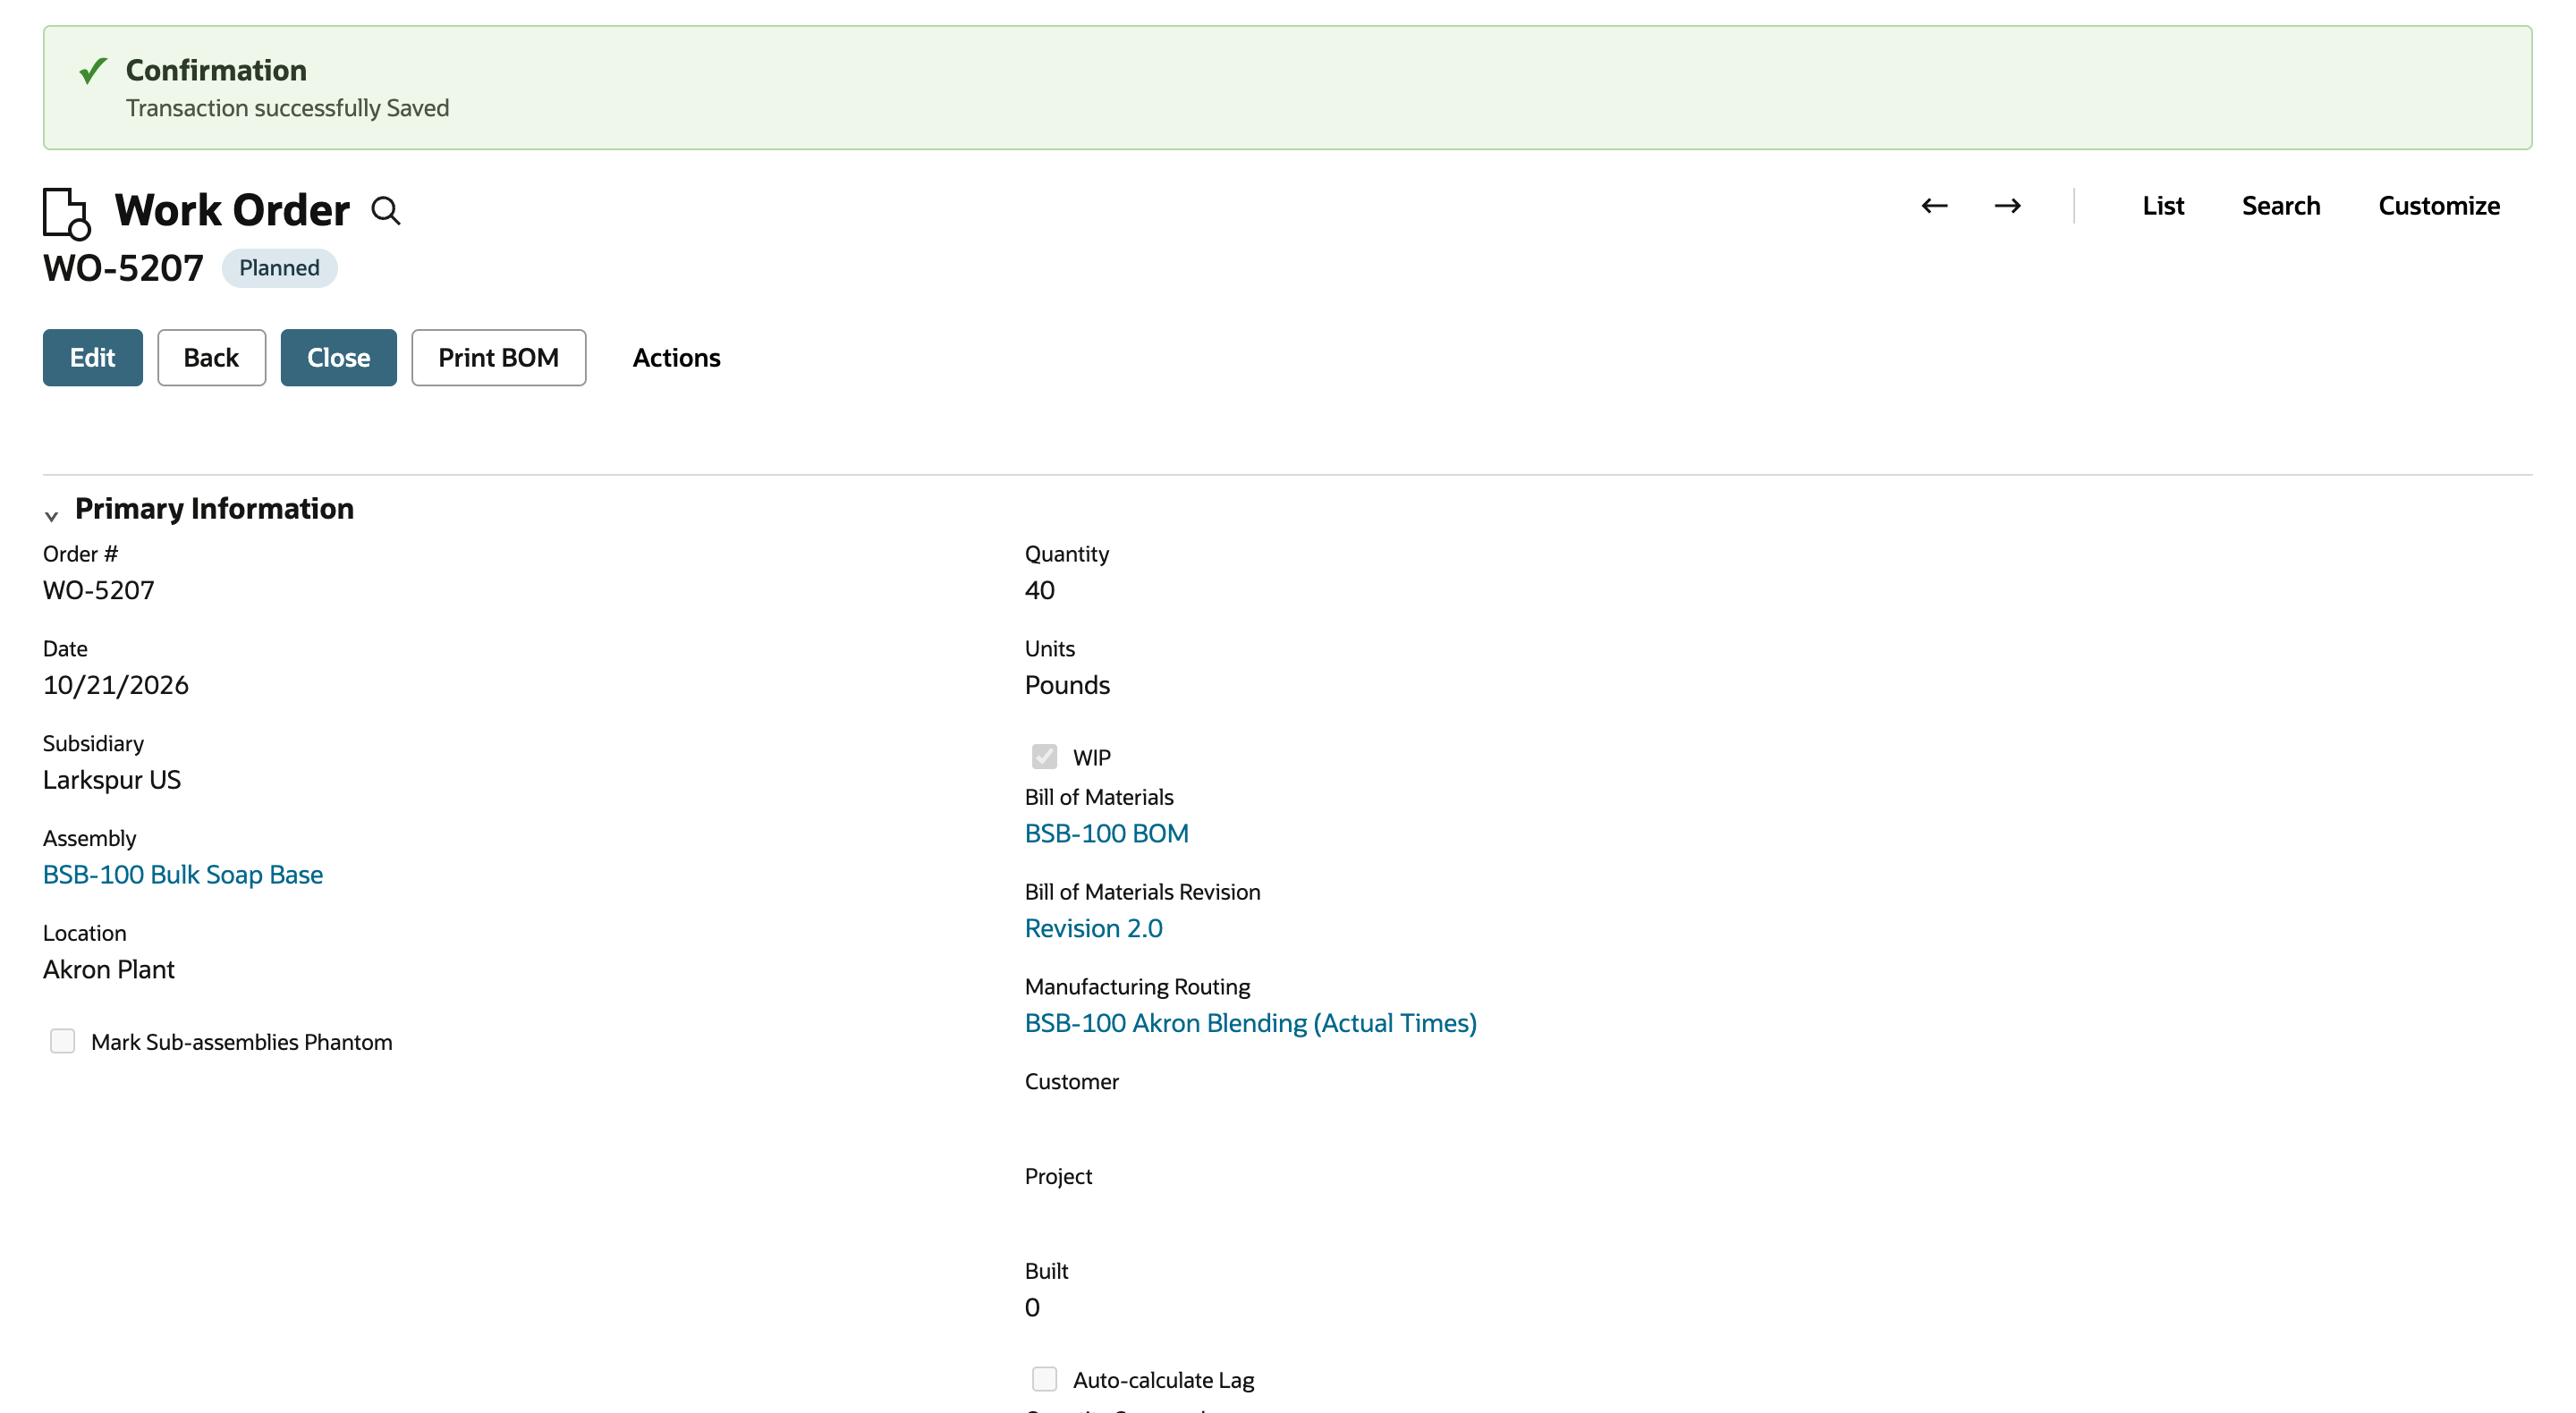This screenshot has height=1413, width=2576.
Task: Open the Search page link
Action: (2280, 206)
